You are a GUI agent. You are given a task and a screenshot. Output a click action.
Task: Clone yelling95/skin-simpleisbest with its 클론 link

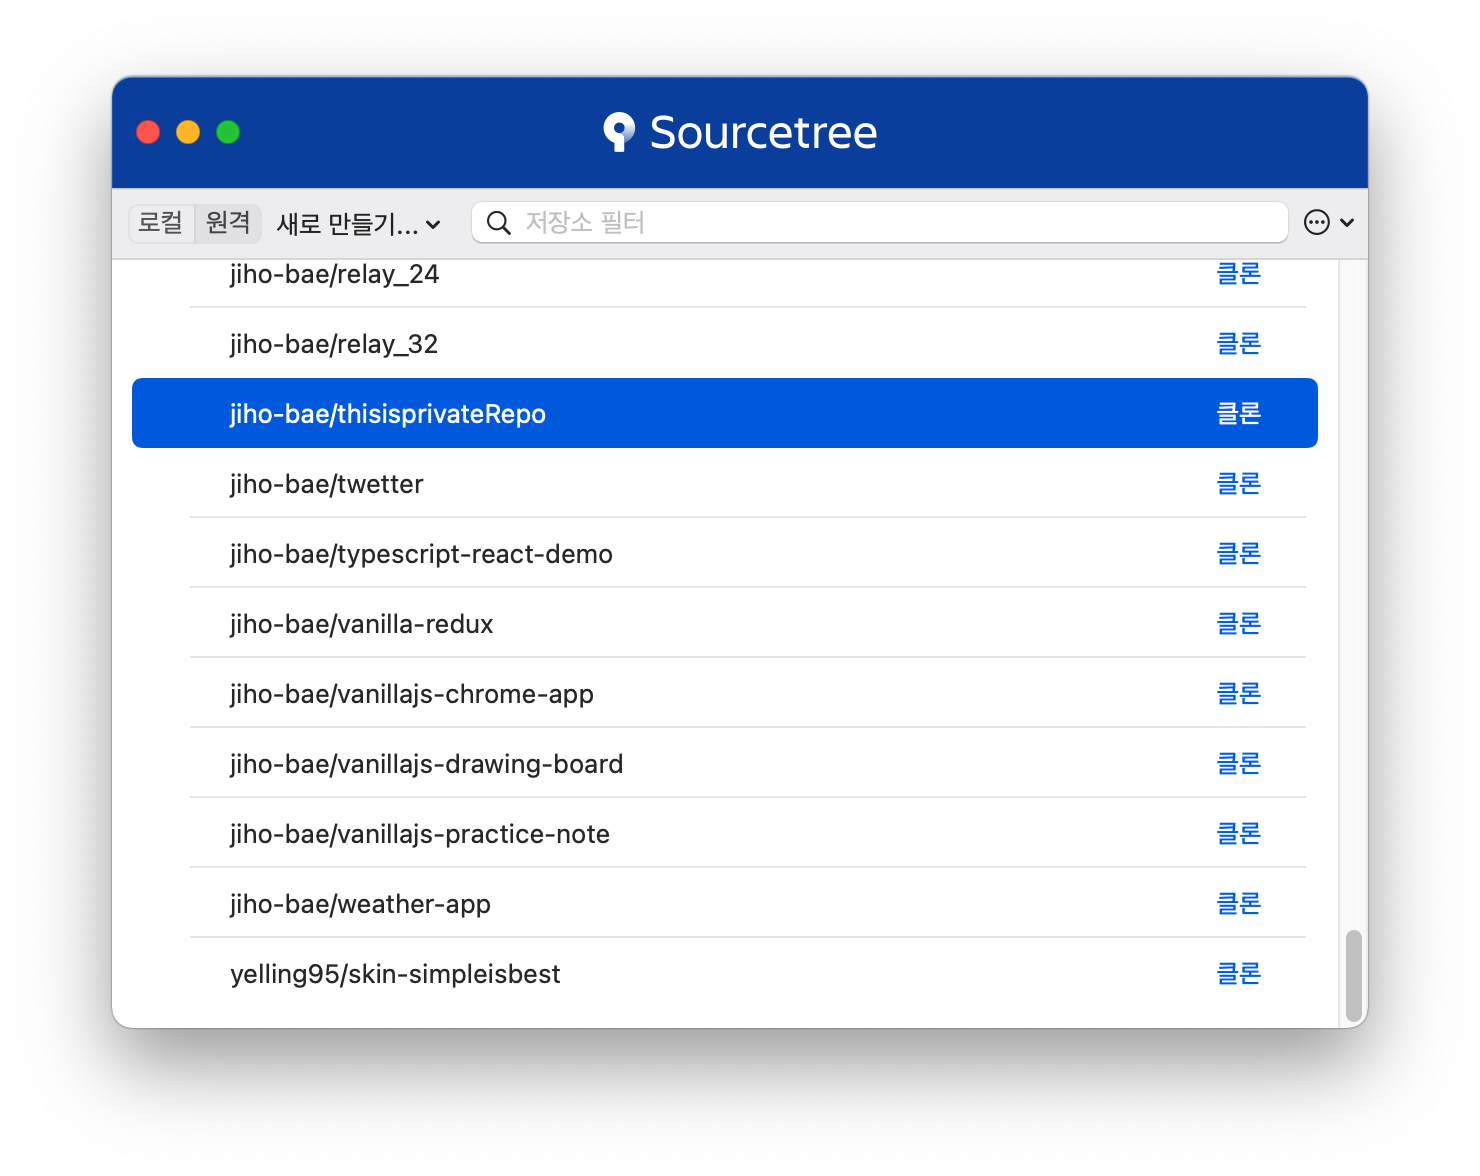click(1238, 973)
